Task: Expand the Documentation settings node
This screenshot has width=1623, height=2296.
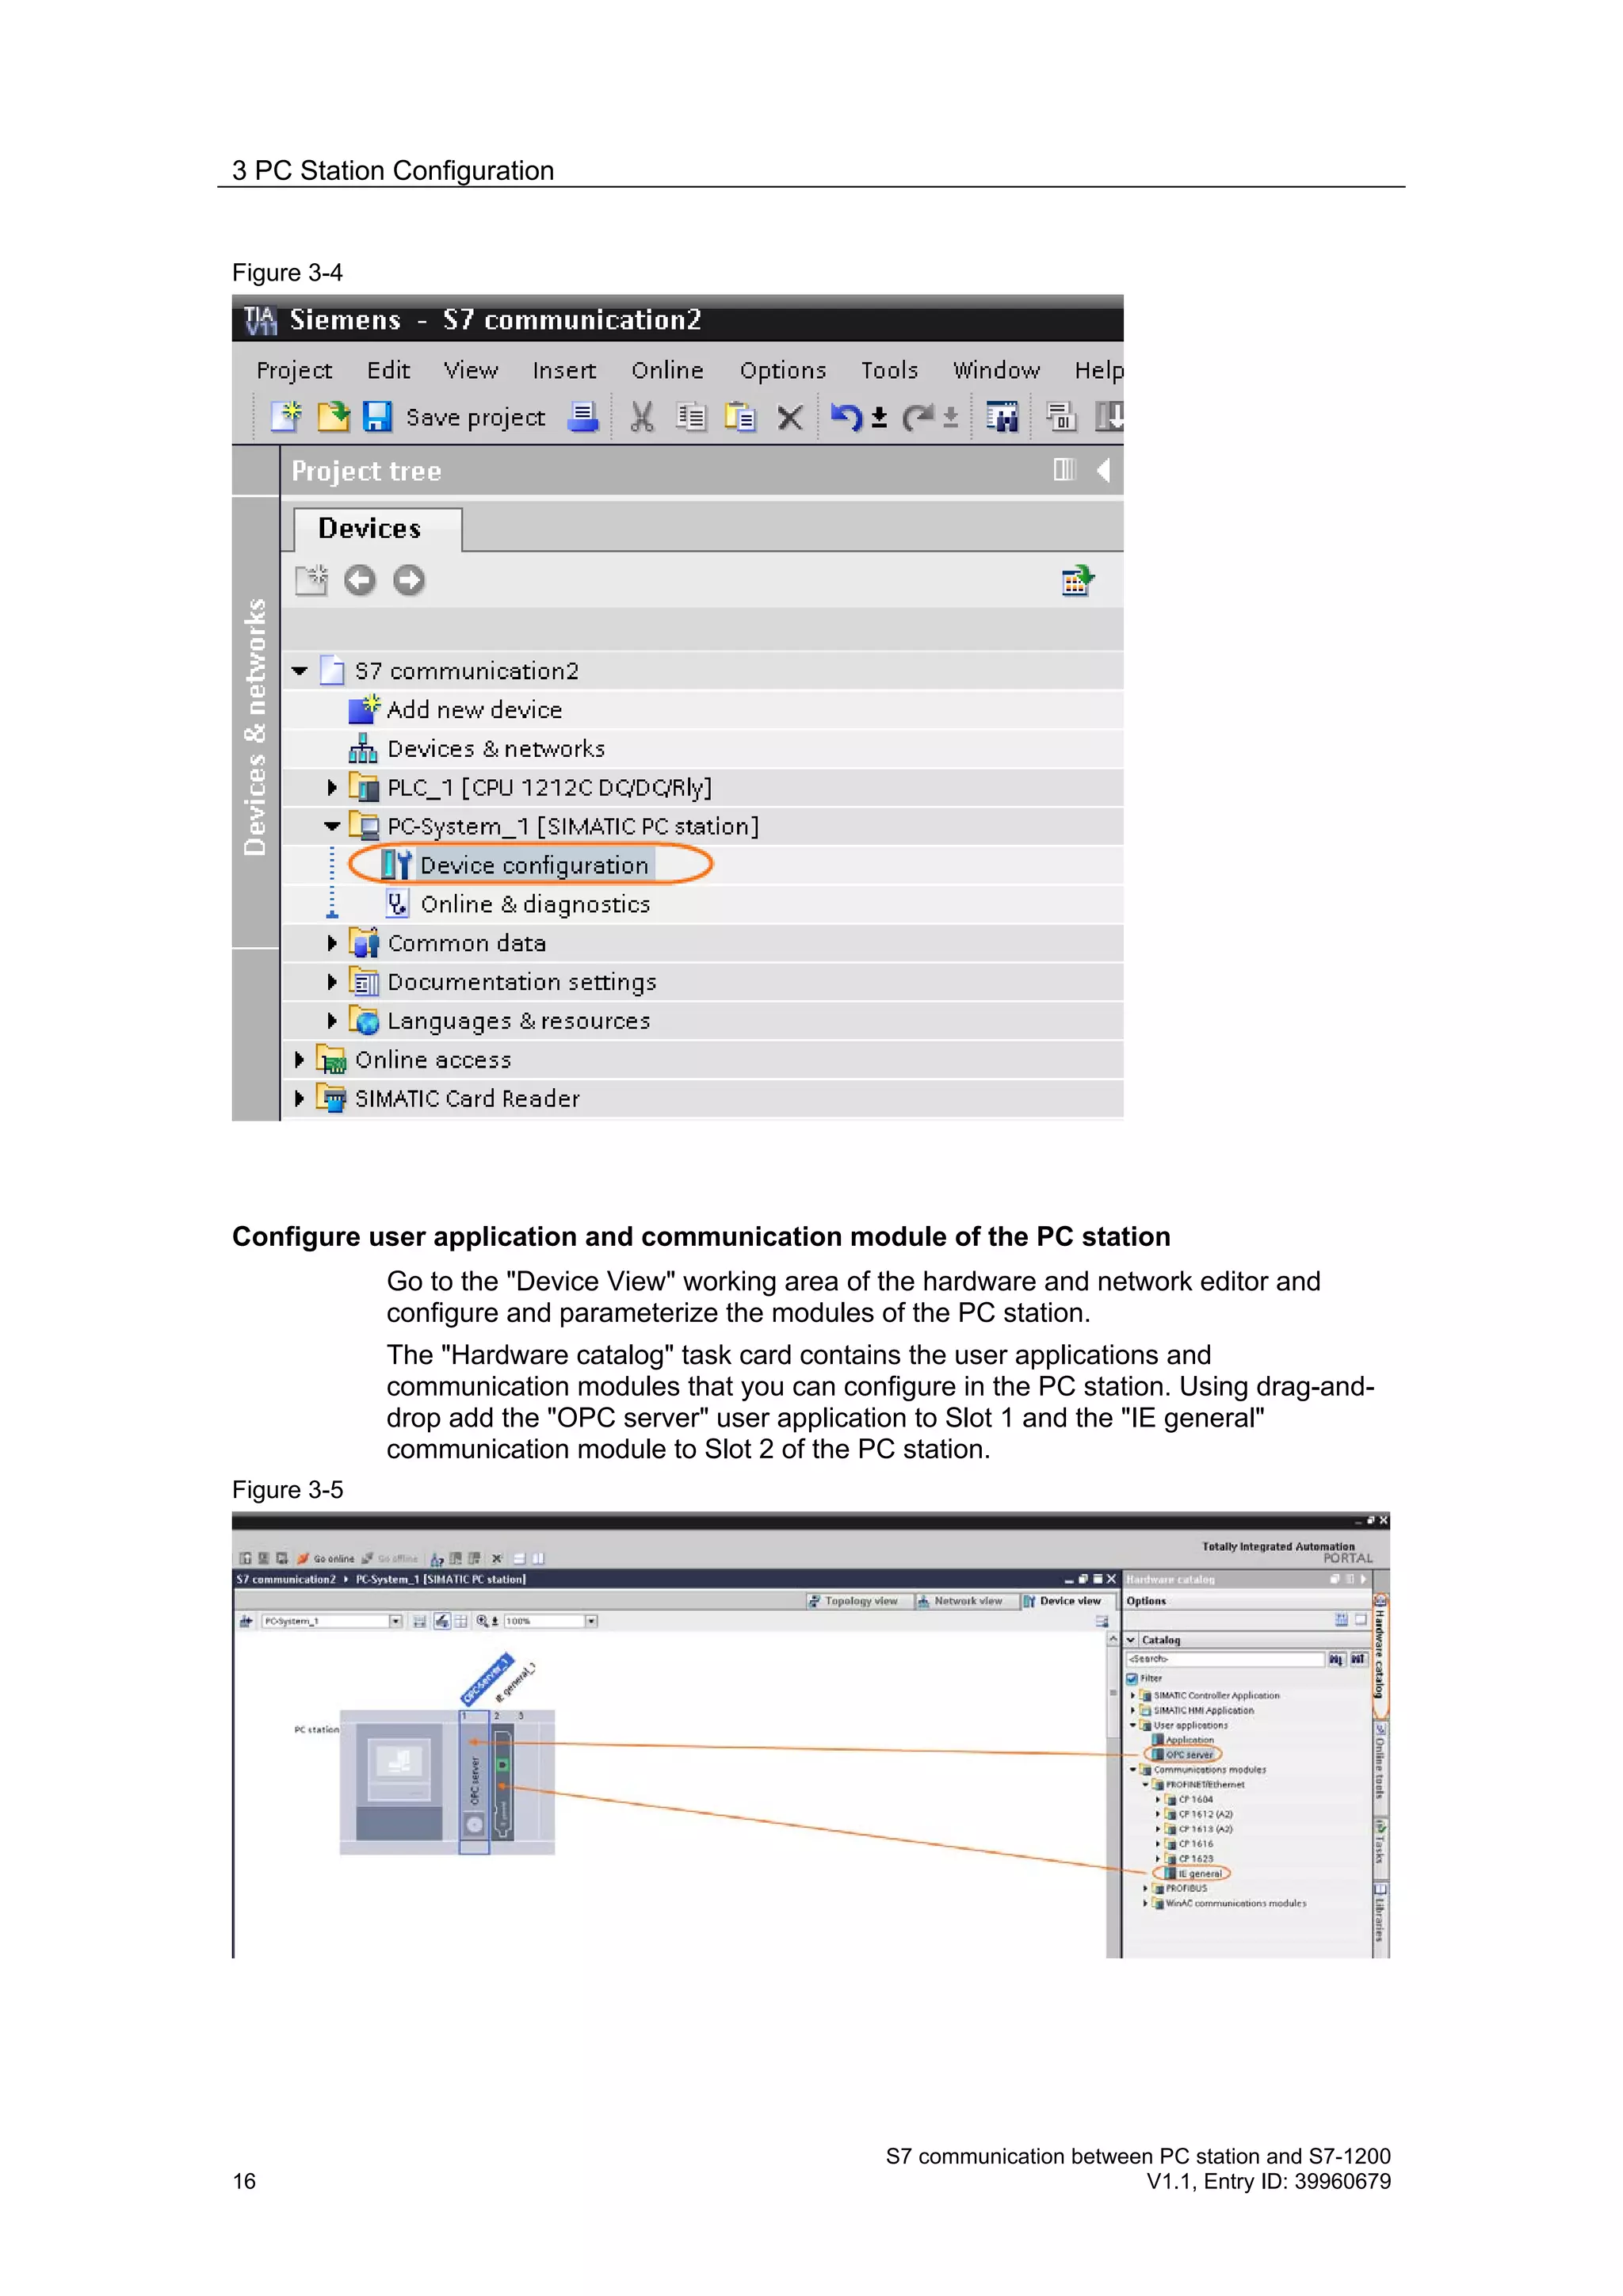Action: pos(332,982)
